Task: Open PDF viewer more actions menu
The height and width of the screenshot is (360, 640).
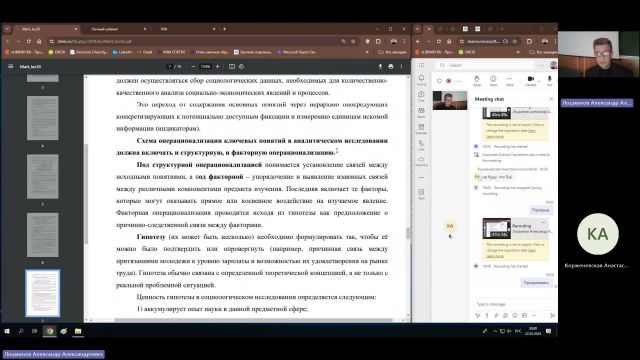Action: (401, 67)
